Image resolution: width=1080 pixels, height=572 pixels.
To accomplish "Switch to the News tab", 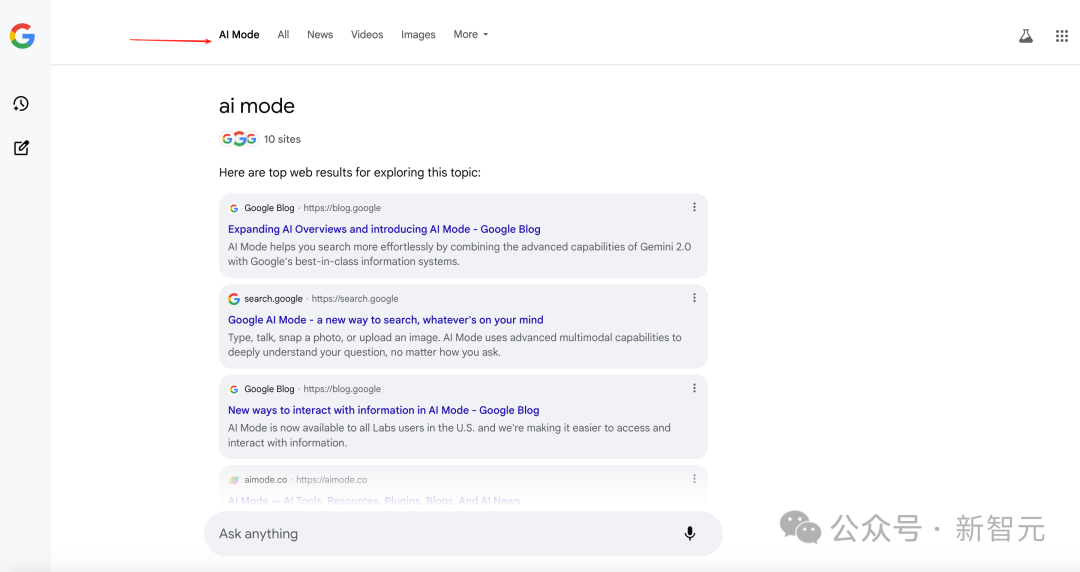I will click(320, 35).
